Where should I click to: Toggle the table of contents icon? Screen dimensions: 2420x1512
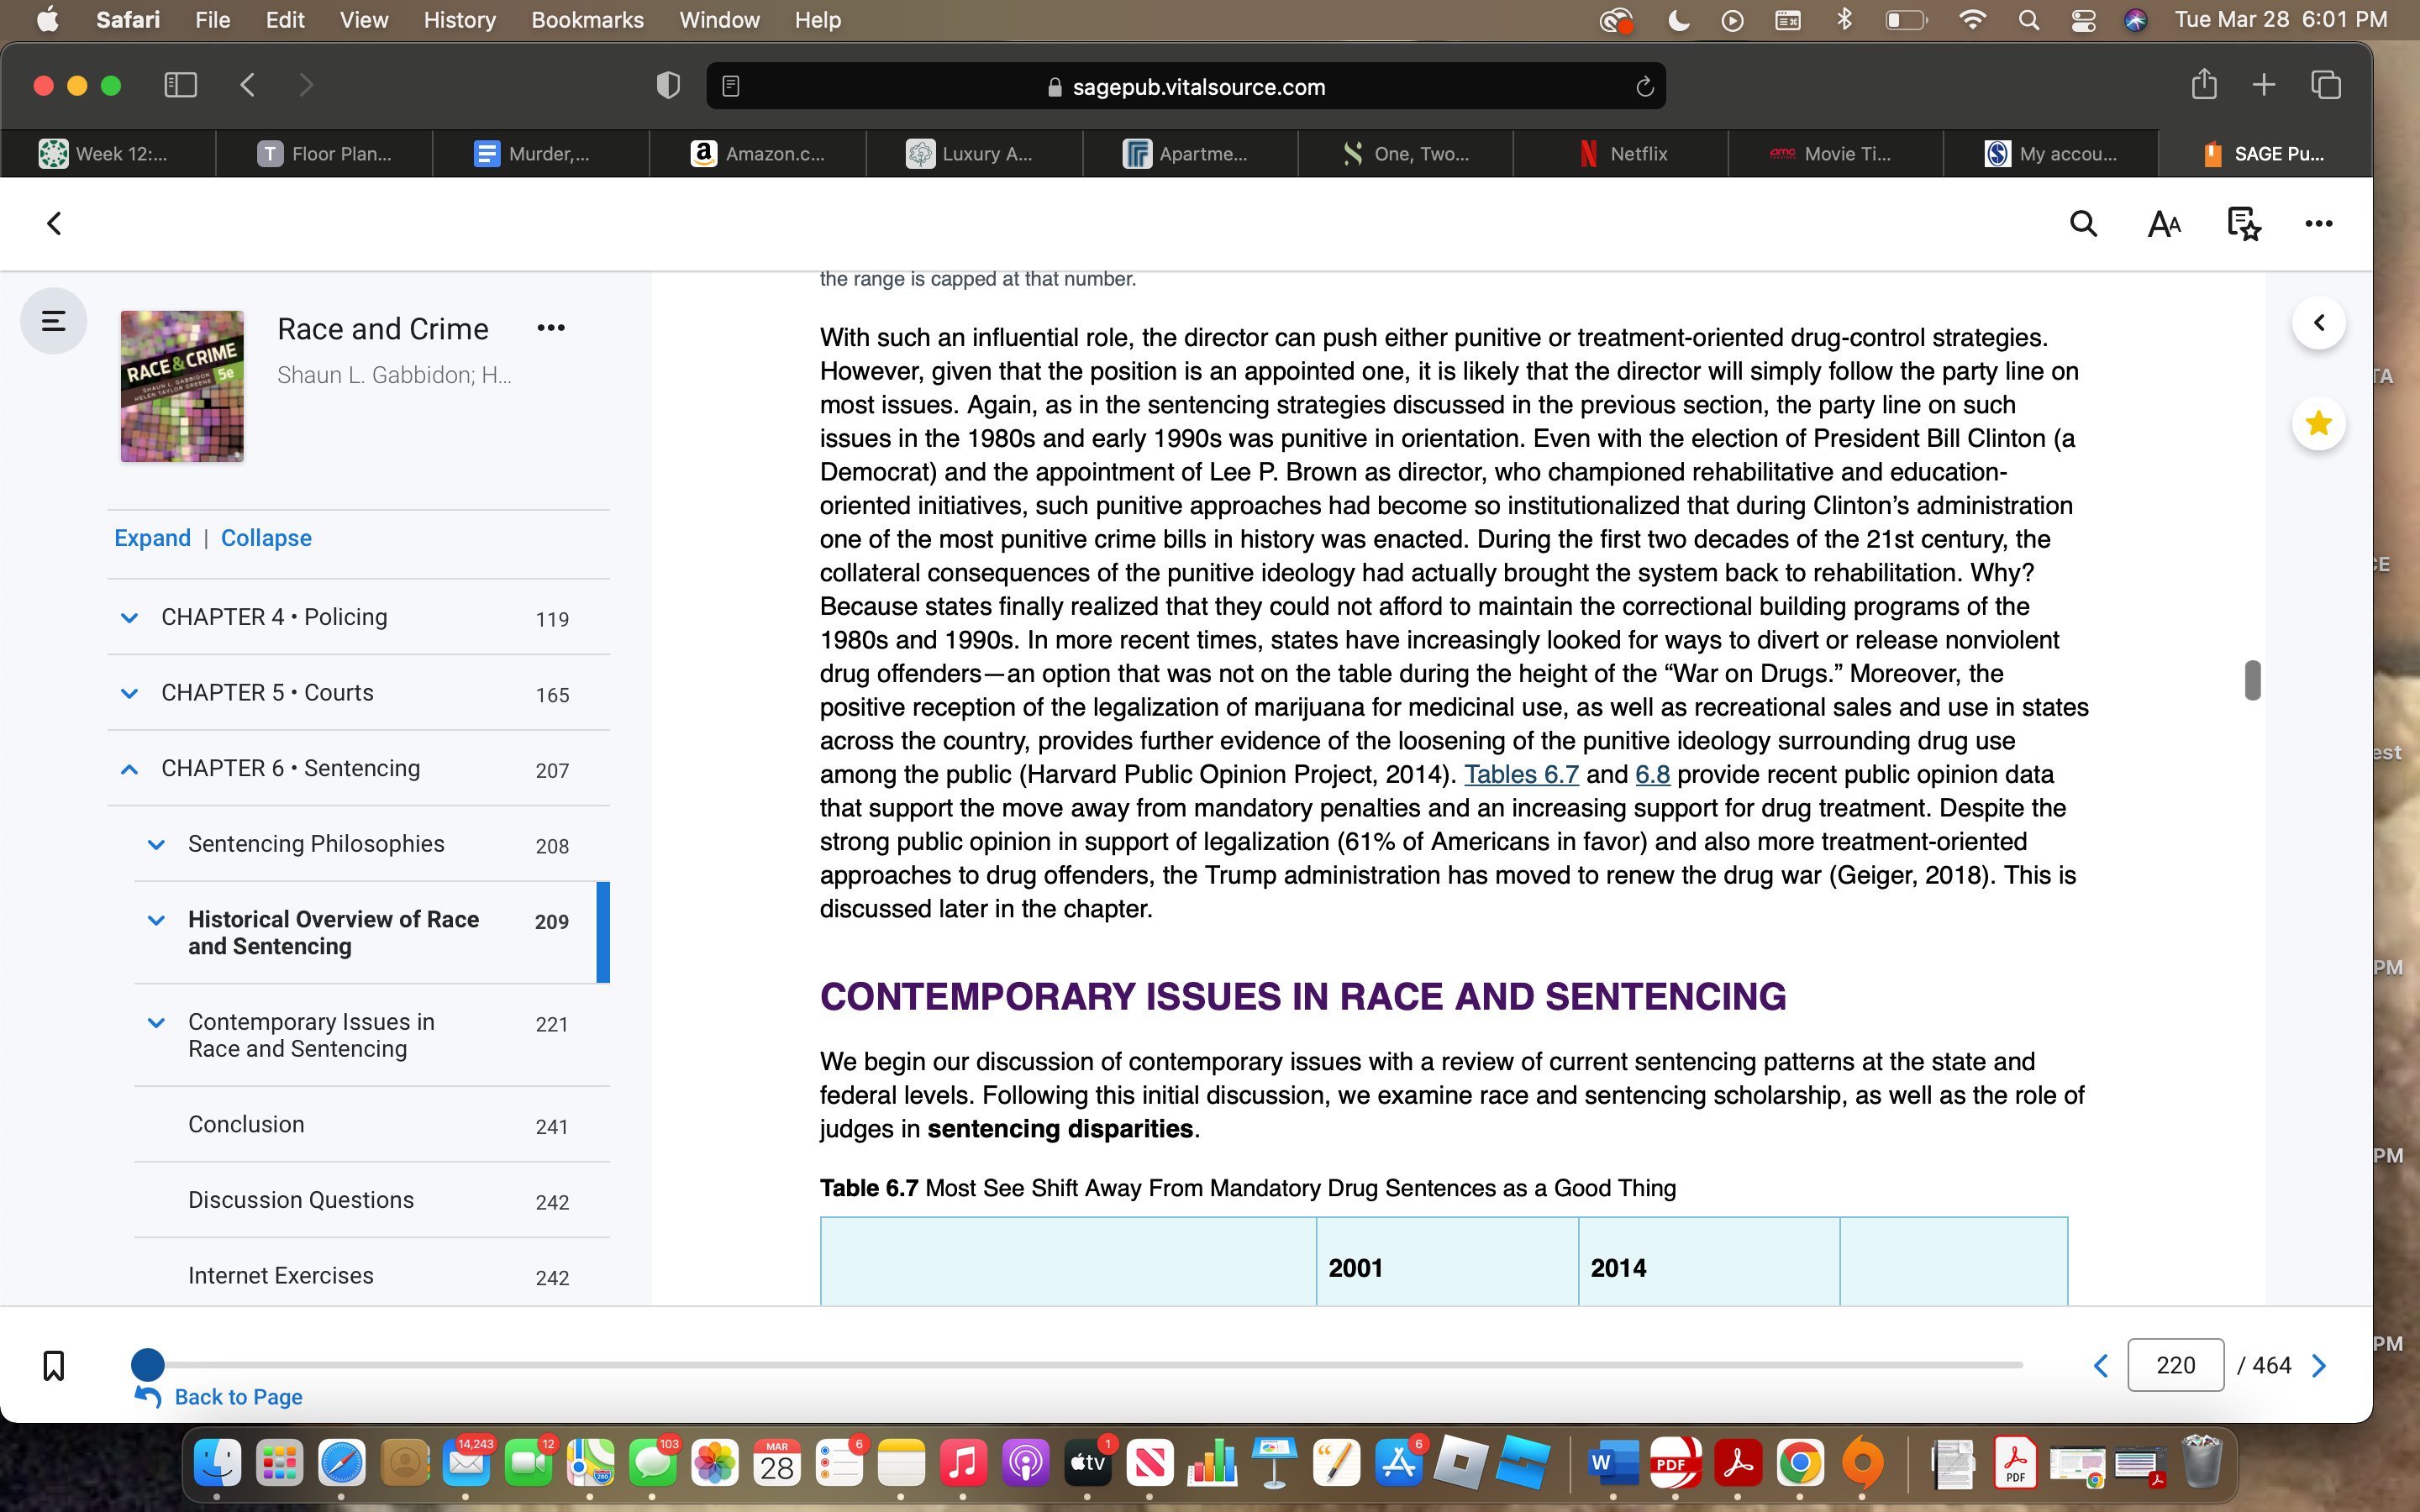54,321
